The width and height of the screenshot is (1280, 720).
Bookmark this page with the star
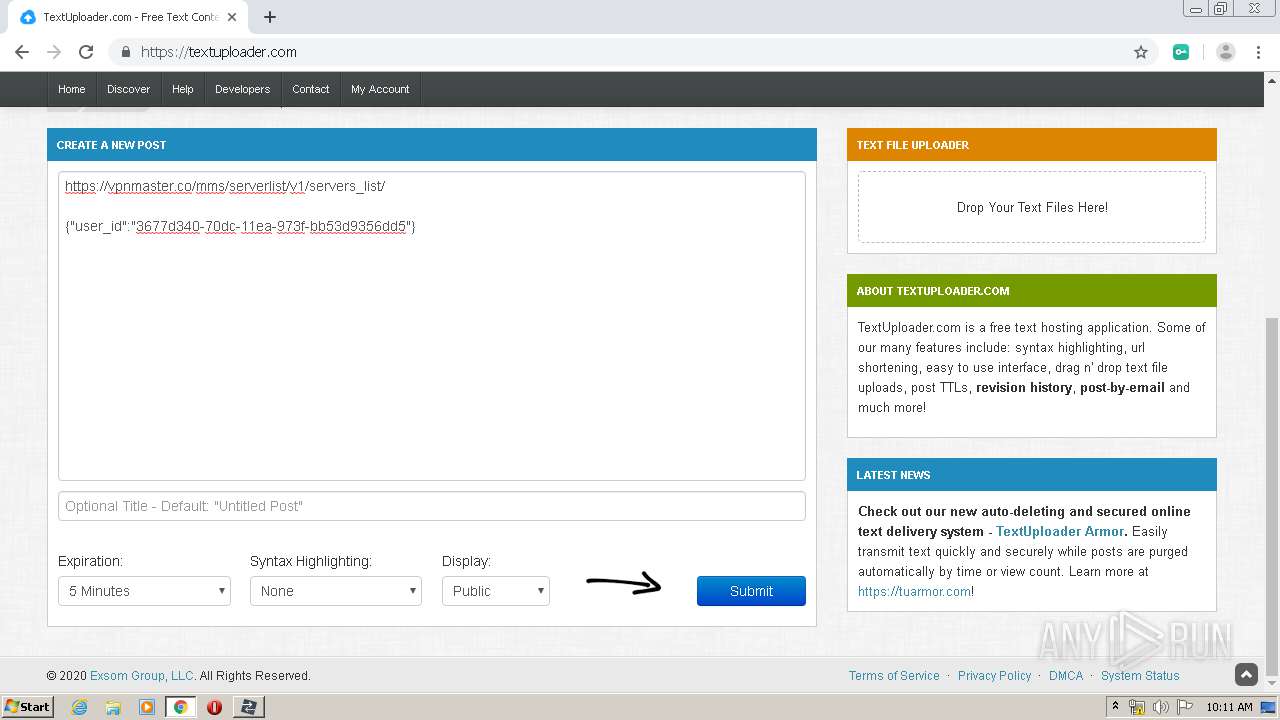point(1140,52)
